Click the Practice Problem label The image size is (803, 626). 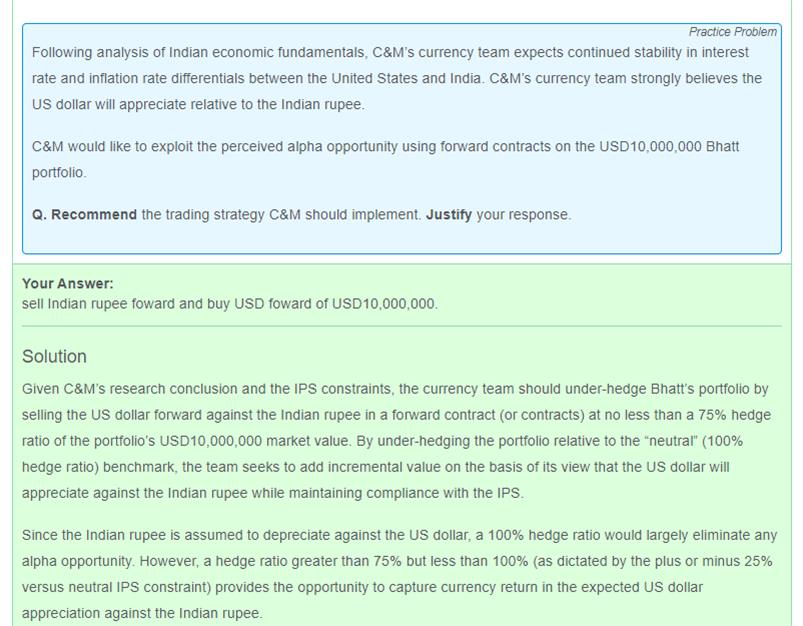(x=732, y=32)
